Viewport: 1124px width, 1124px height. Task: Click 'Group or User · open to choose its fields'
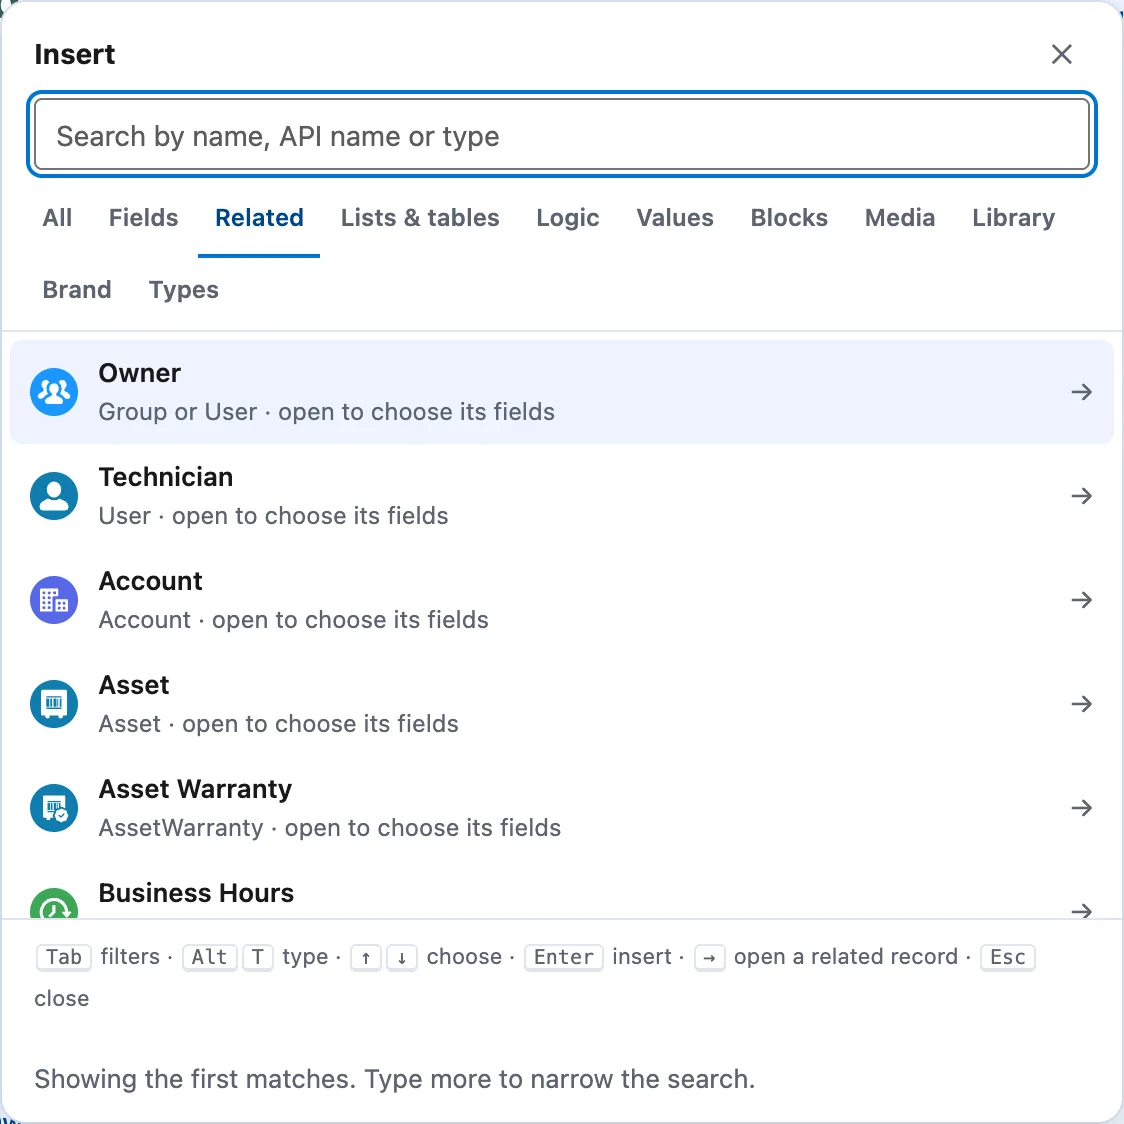327,412
